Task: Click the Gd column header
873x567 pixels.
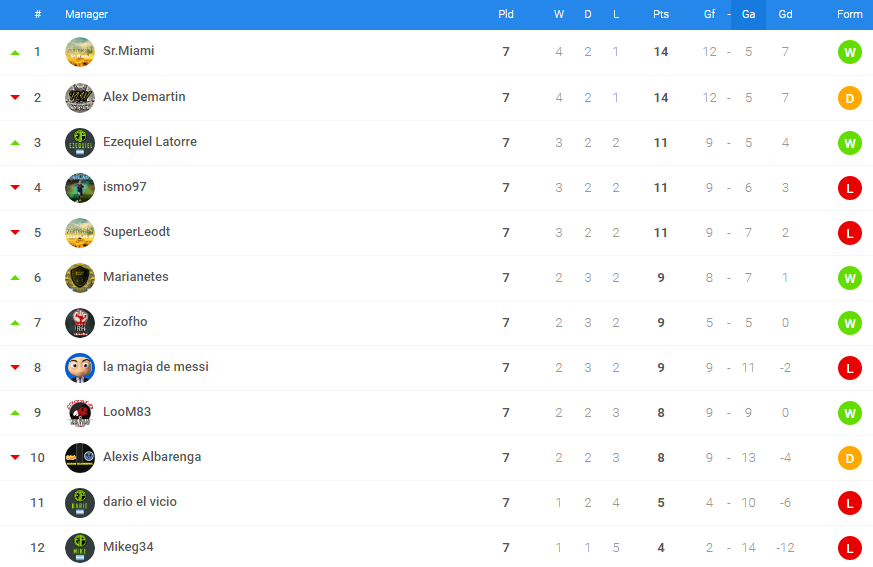Action: click(x=785, y=14)
